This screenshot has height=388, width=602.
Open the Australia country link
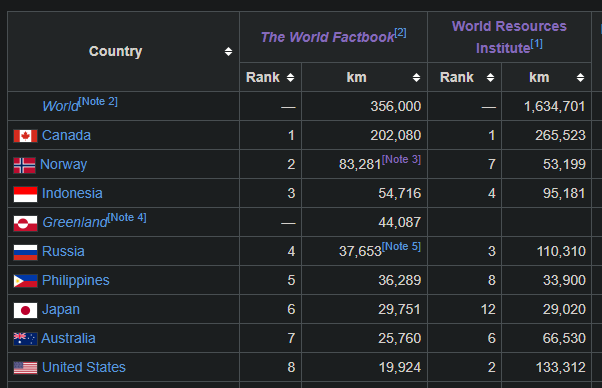[x=68, y=338]
